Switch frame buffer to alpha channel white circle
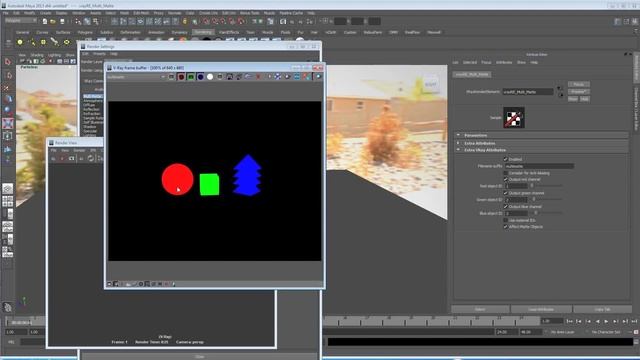Image resolution: width=640 pixels, height=360 pixels. pyautogui.click(x=210, y=77)
